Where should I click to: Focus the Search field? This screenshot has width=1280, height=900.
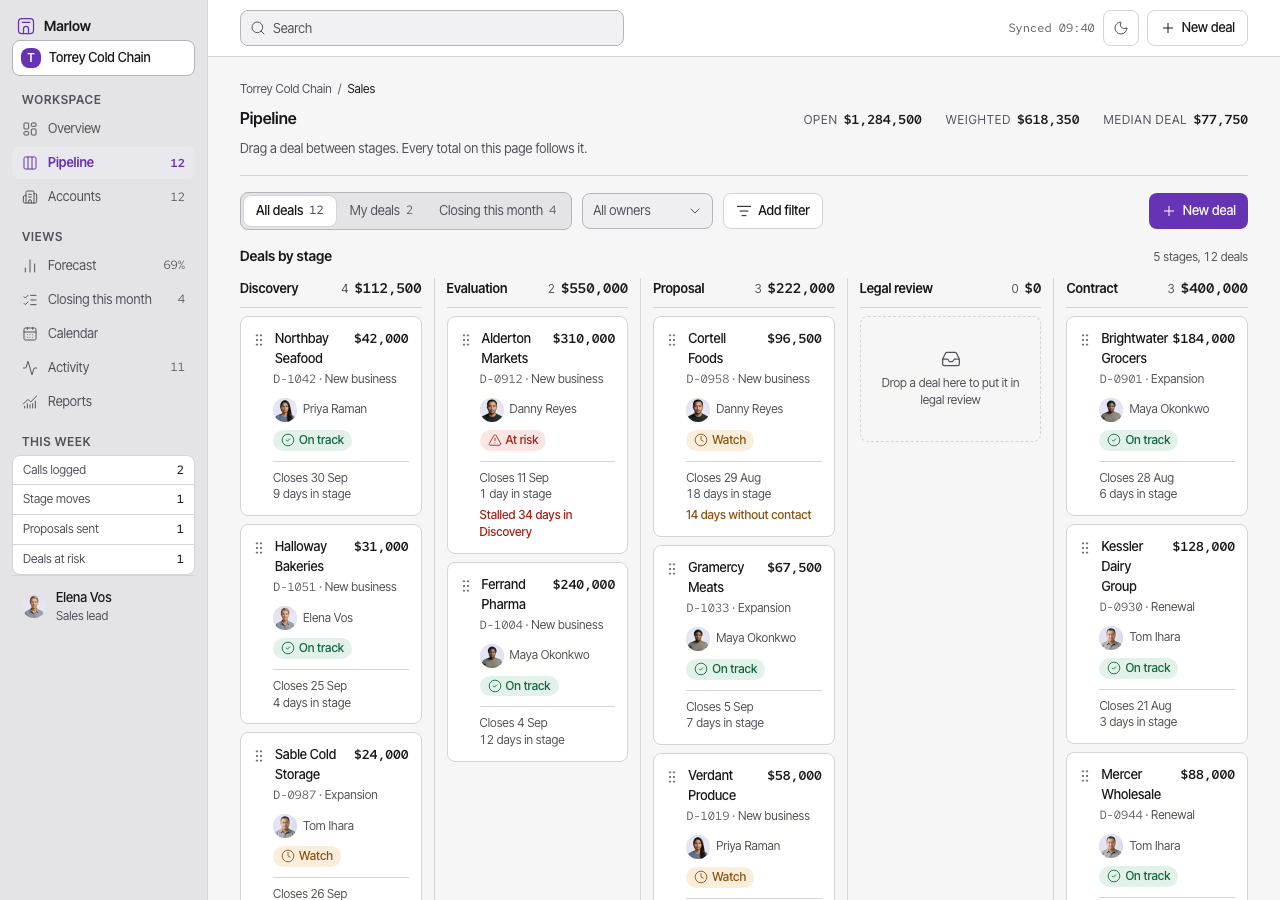click(x=432, y=28)
